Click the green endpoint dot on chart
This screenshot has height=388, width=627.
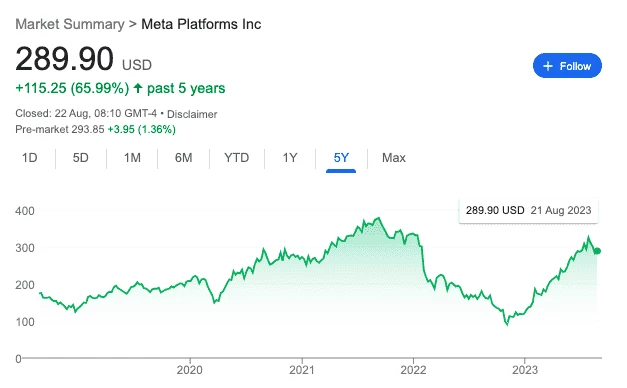coord(597,251)
